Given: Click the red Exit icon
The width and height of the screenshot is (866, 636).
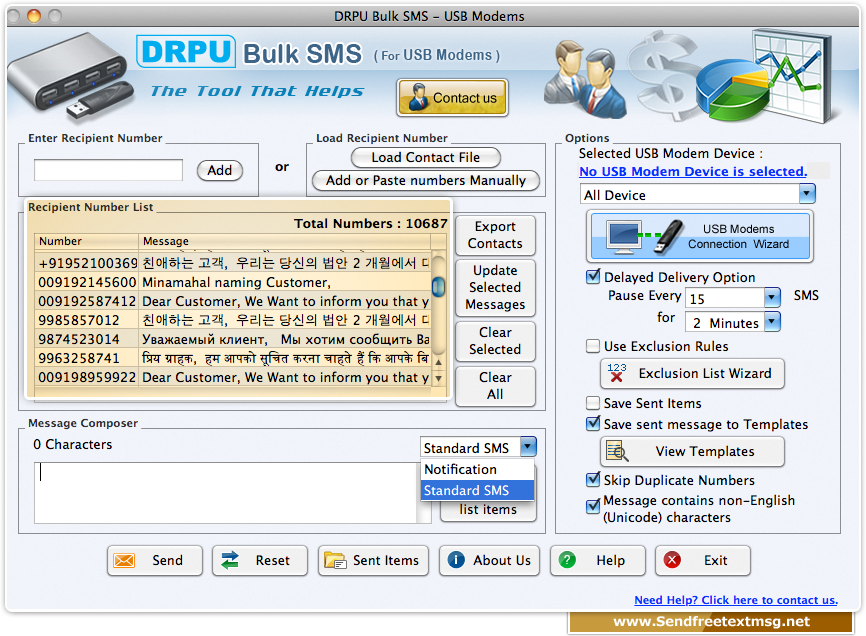Looking at the screenshot, I should (673, 561).
